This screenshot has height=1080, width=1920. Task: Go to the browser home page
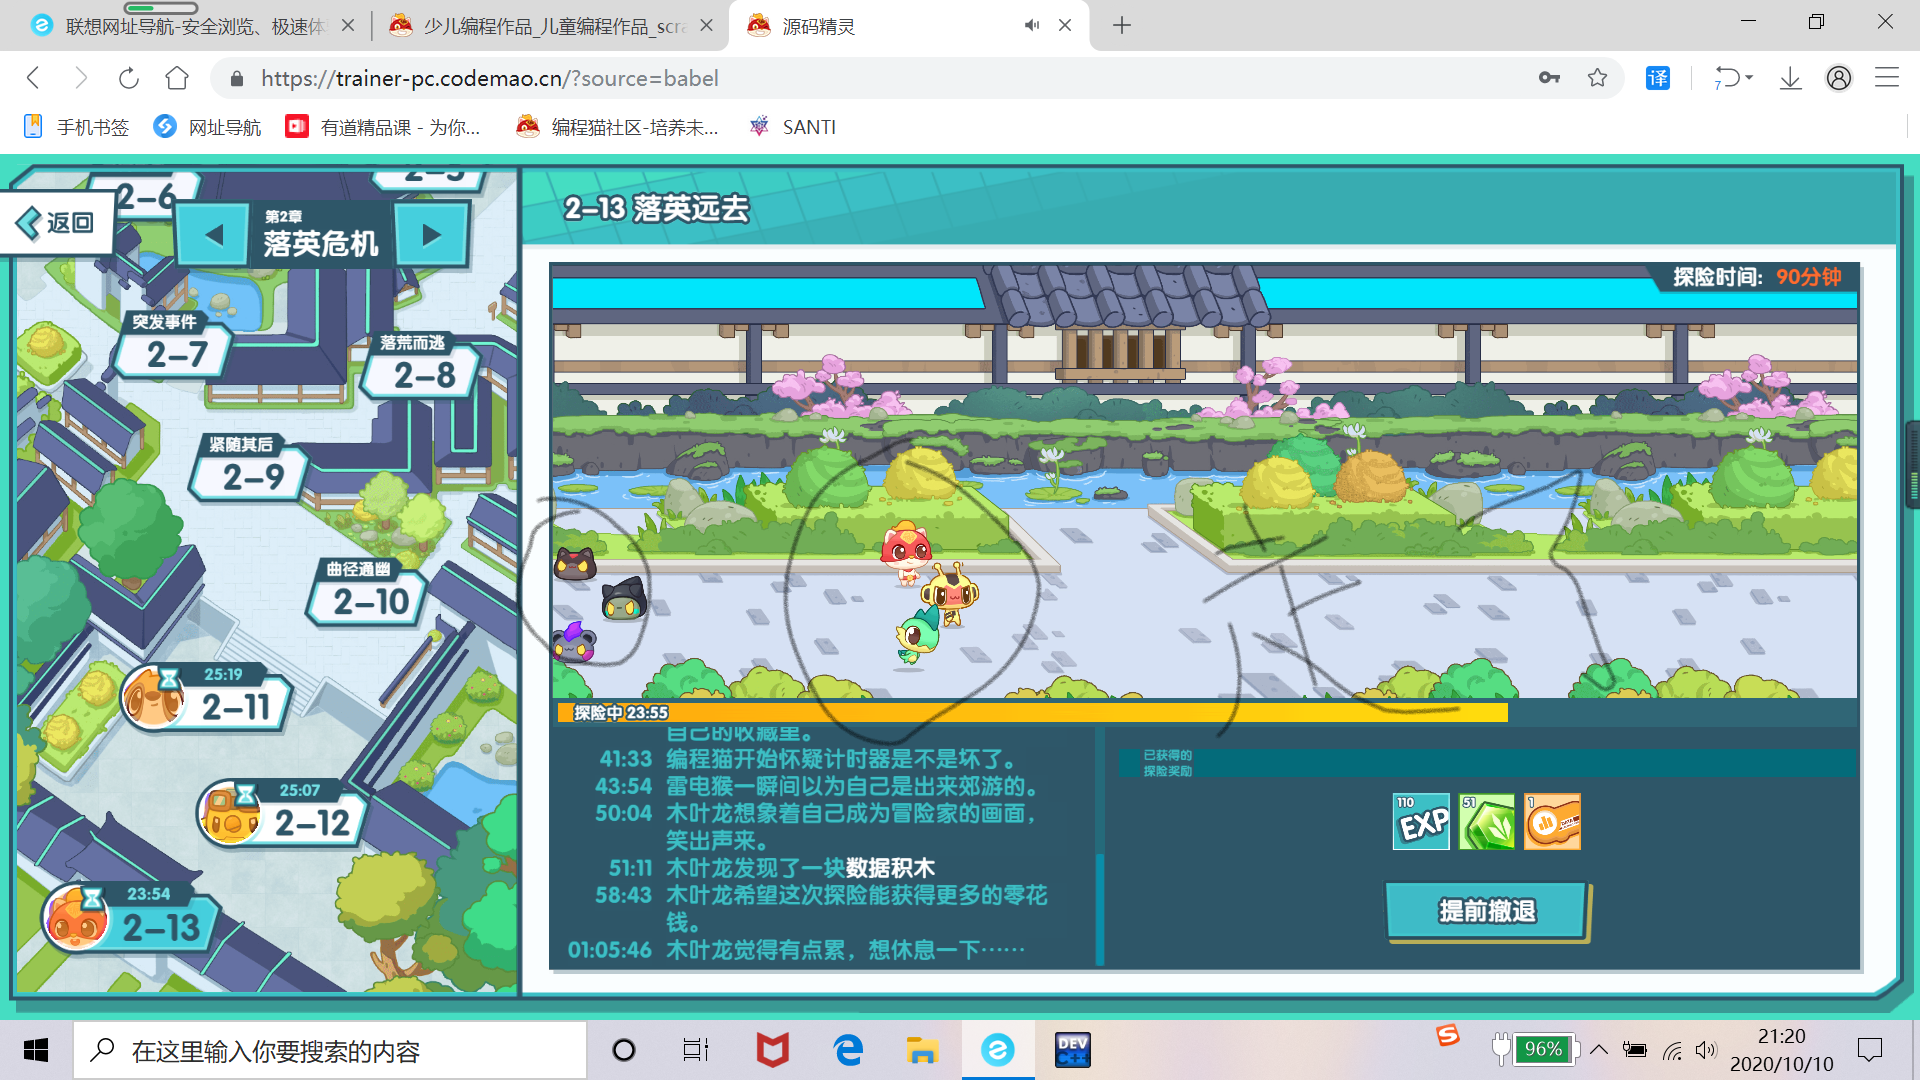177,78
